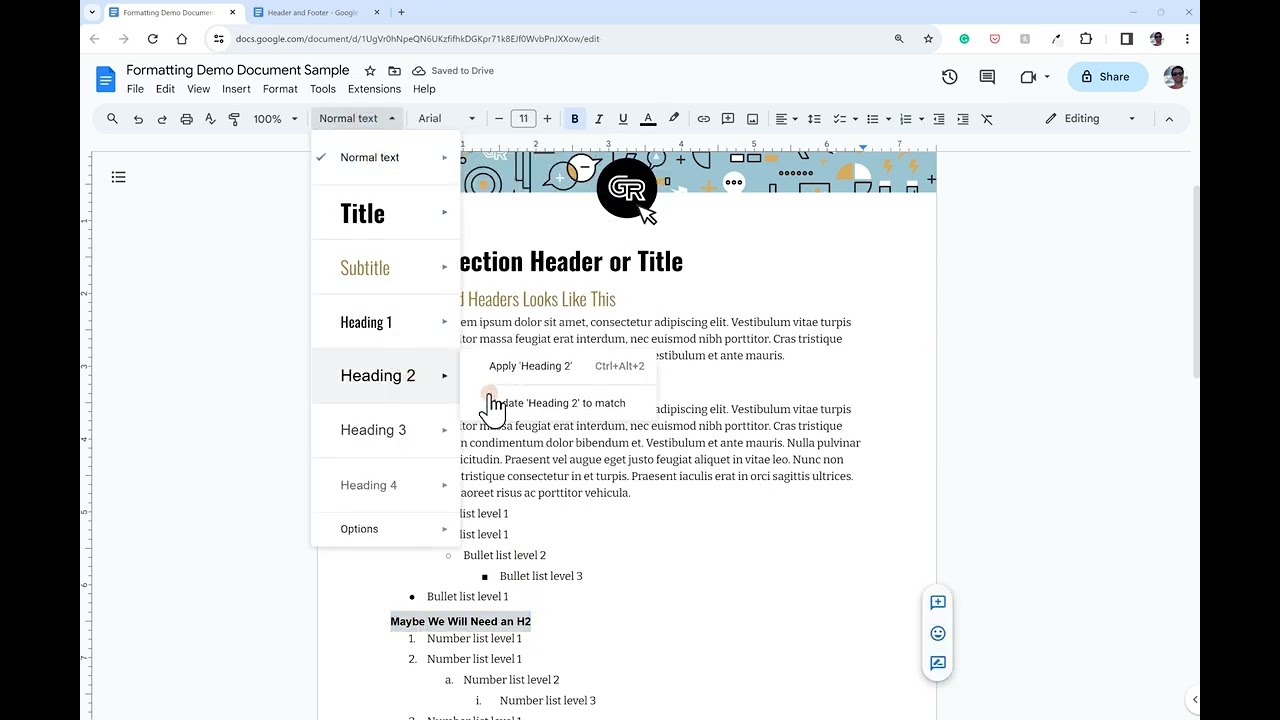This screenshot has width=1280, height=720.
Task: Click Update 'Heading 2' to match
Action: pyautogui.click(x=559, y=403)
